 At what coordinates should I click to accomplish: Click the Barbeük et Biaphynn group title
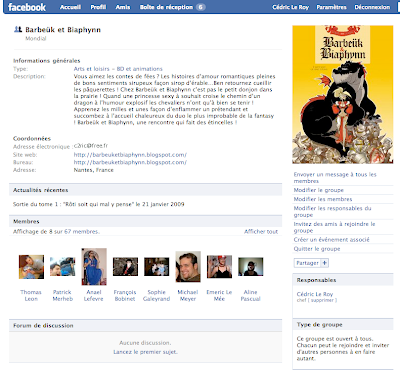(x=63, y=30)
